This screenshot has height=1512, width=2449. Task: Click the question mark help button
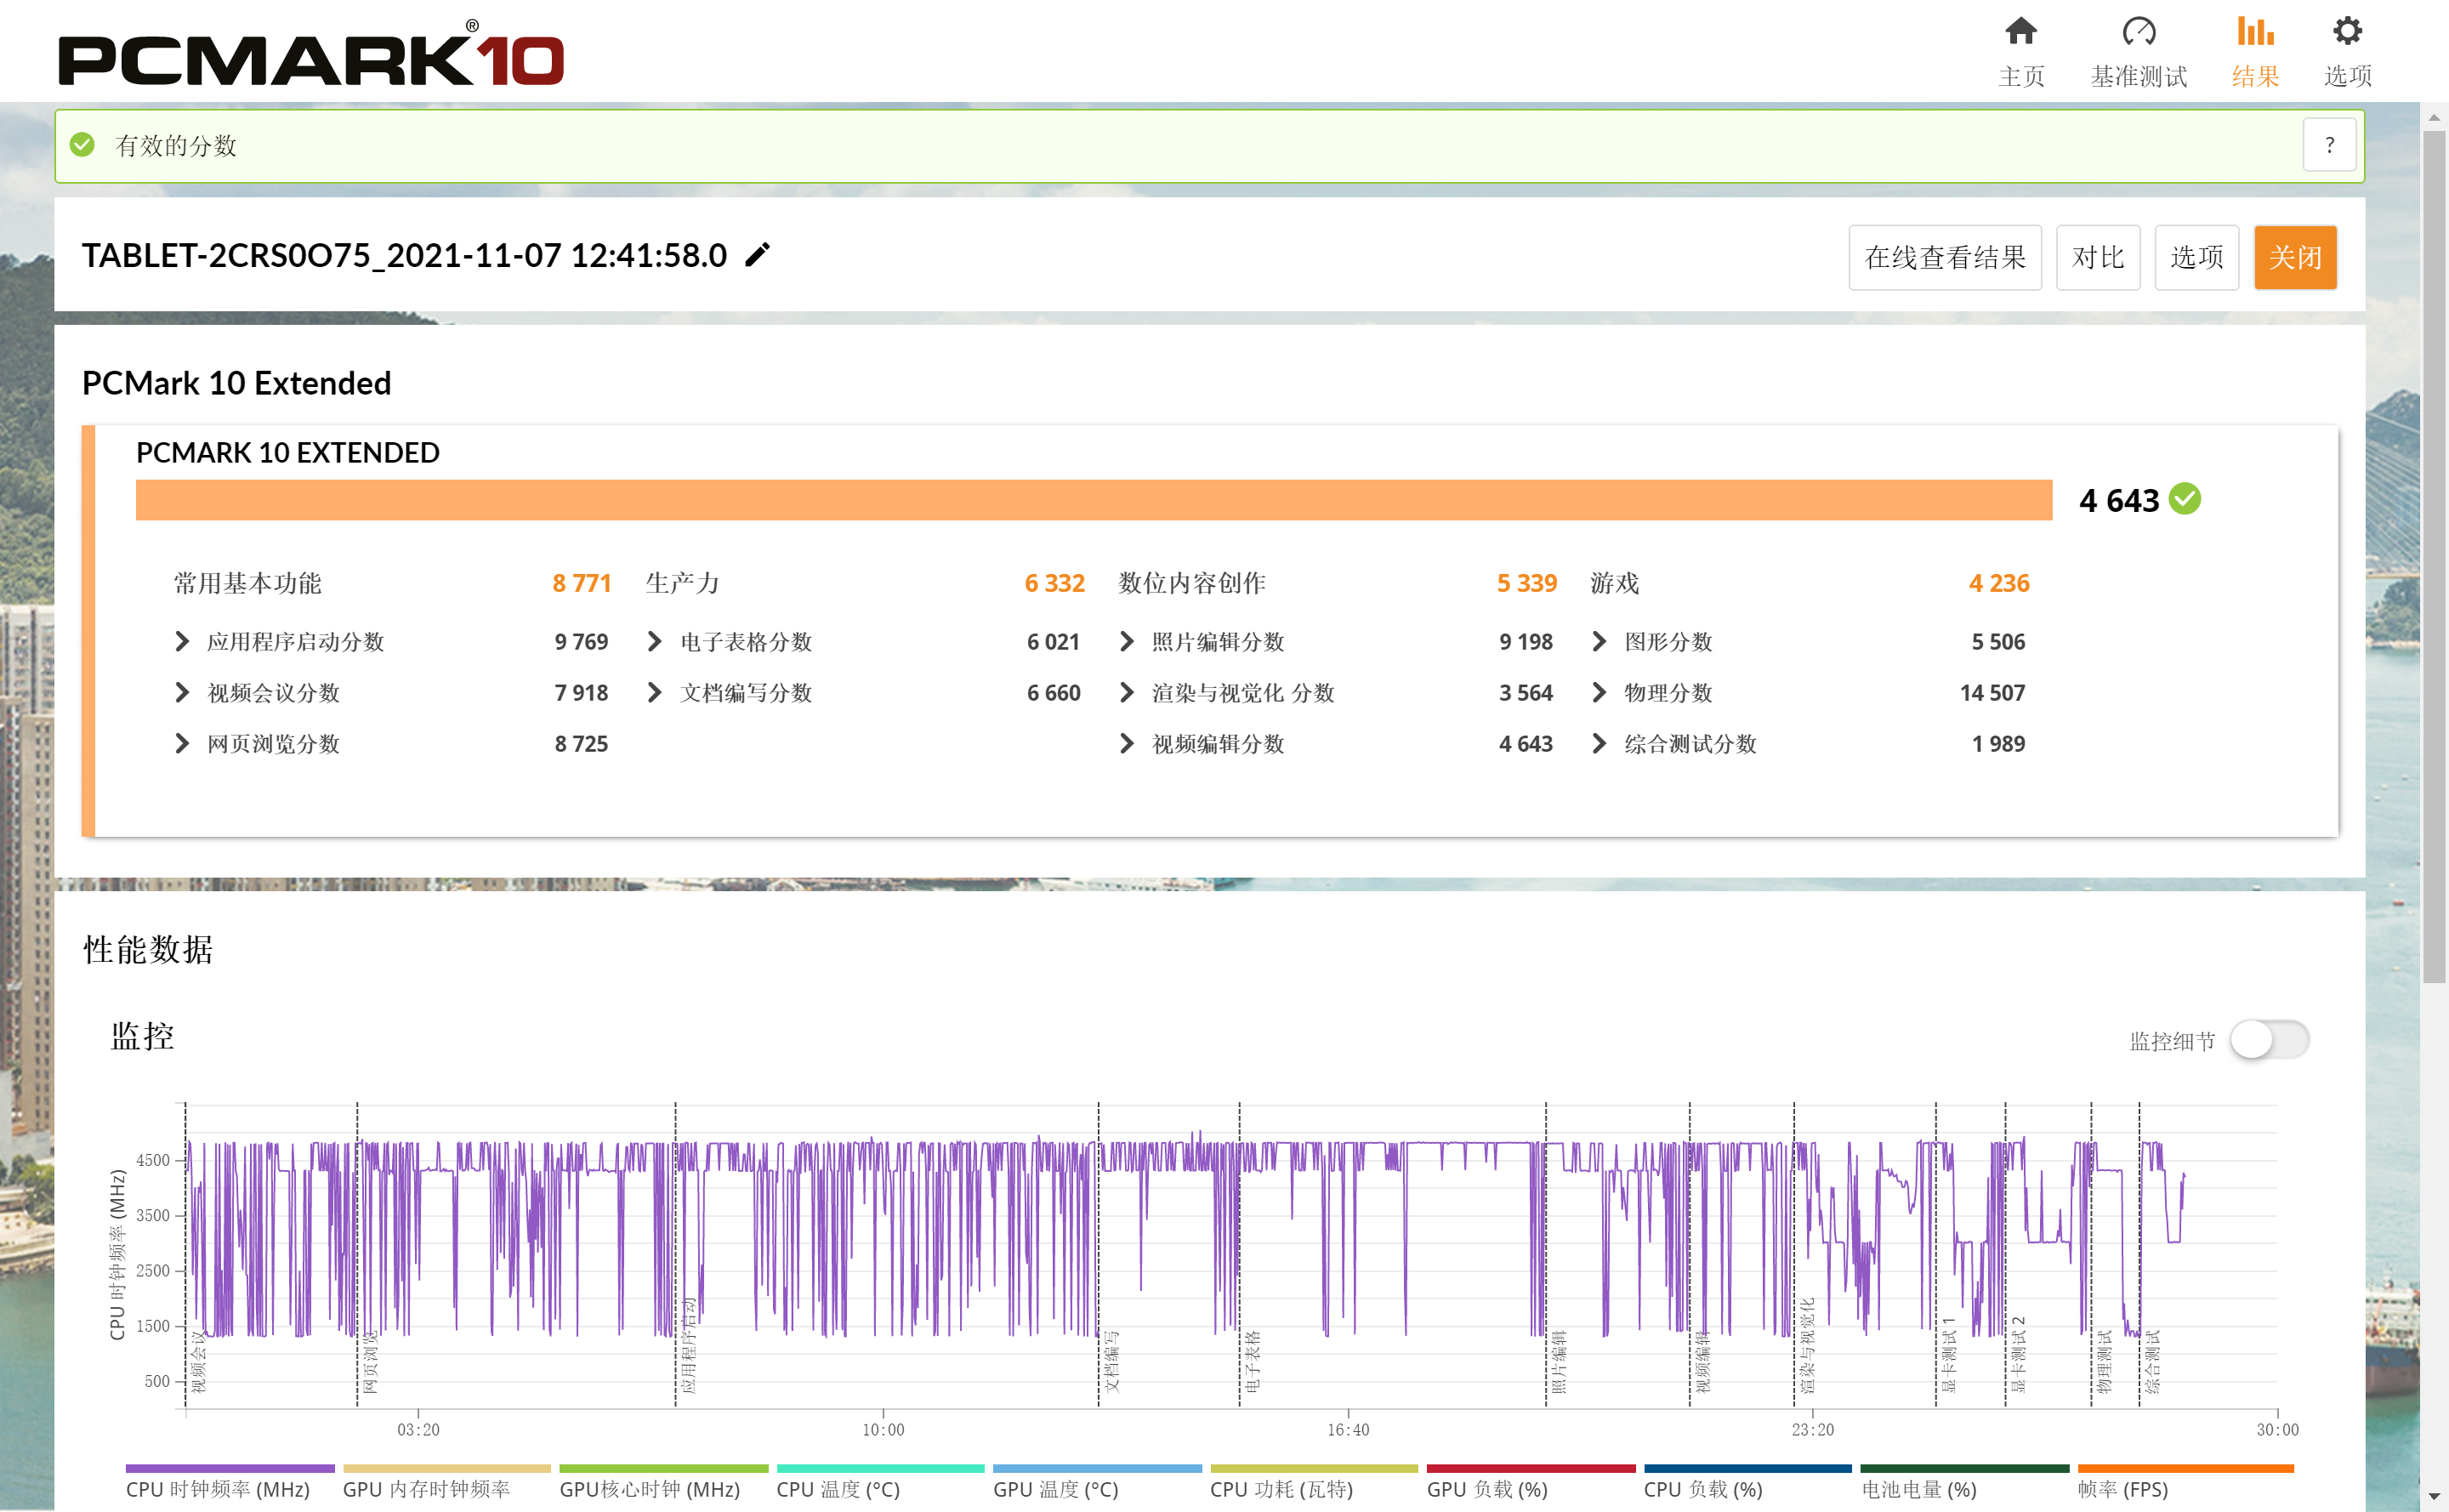[x=2329, y=146]
